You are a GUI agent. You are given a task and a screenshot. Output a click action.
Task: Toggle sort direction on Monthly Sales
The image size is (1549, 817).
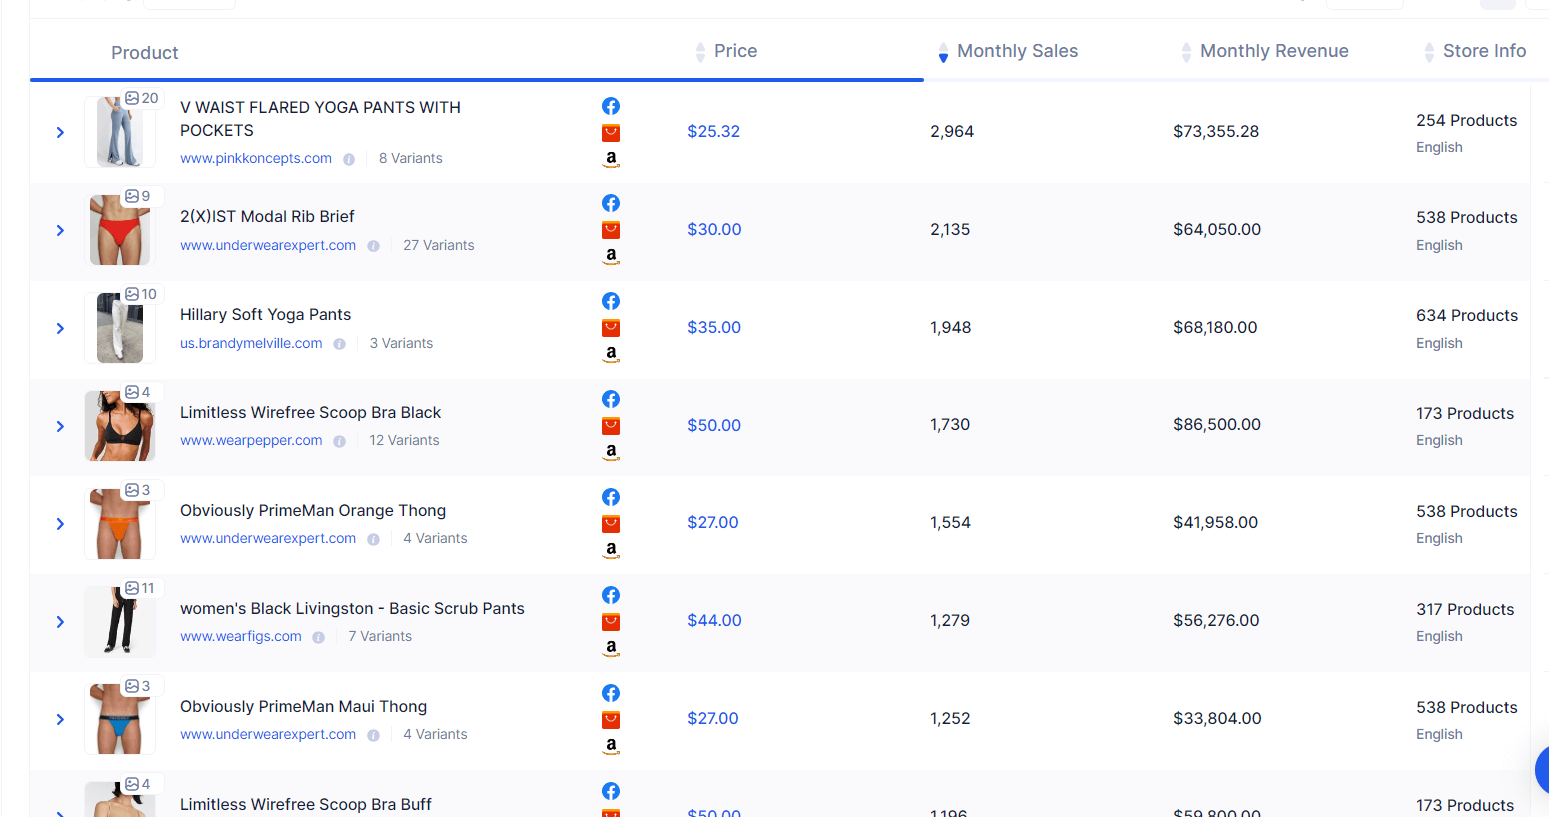[943, 51]
